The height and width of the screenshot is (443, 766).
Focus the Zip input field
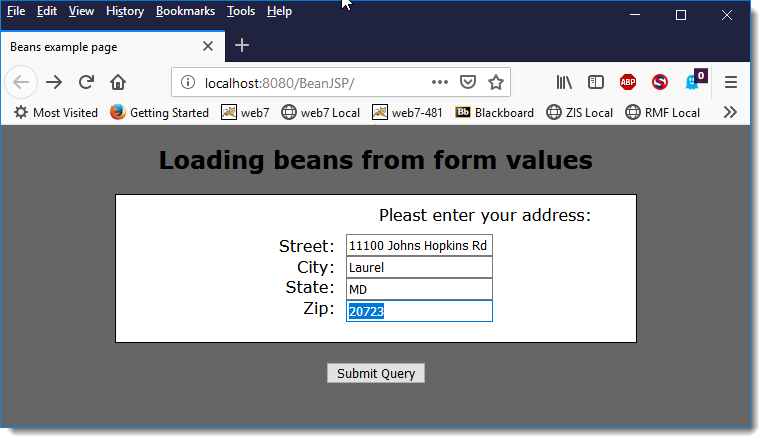pyautogui.click(x=419, y=311)
